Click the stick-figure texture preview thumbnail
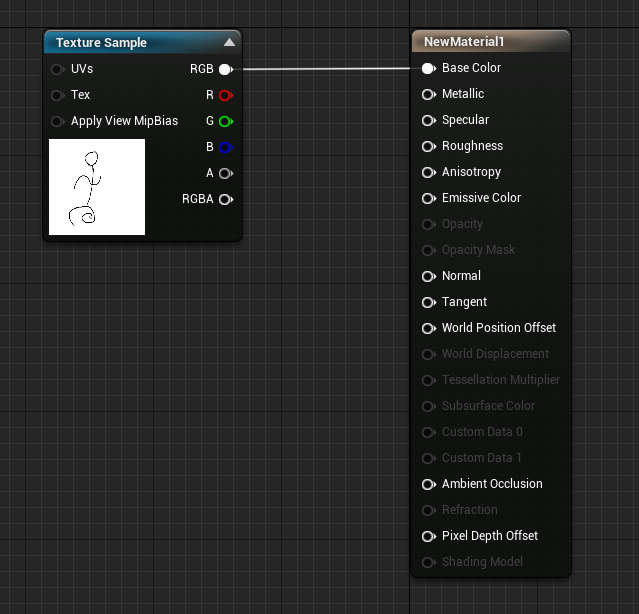 coord(97,187)
